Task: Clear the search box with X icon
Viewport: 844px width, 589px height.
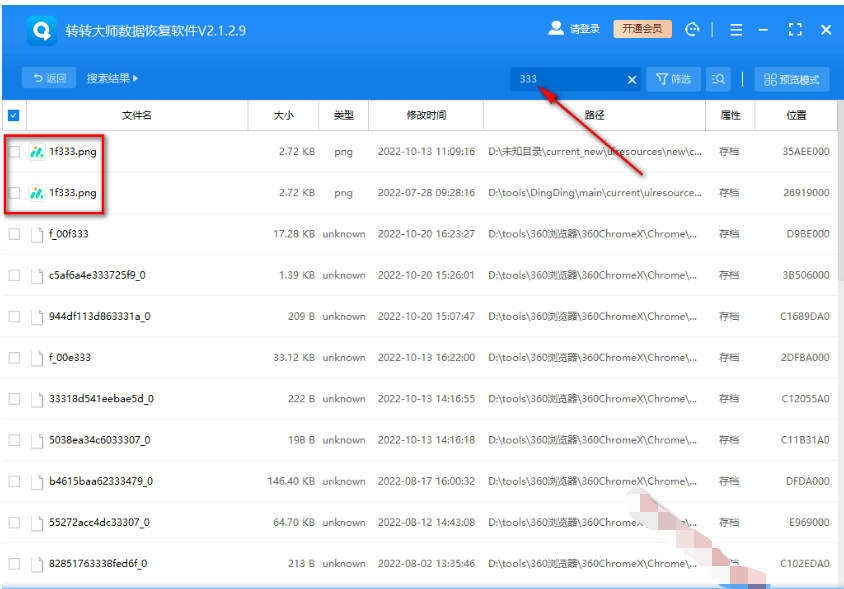Action: [632, 79]
